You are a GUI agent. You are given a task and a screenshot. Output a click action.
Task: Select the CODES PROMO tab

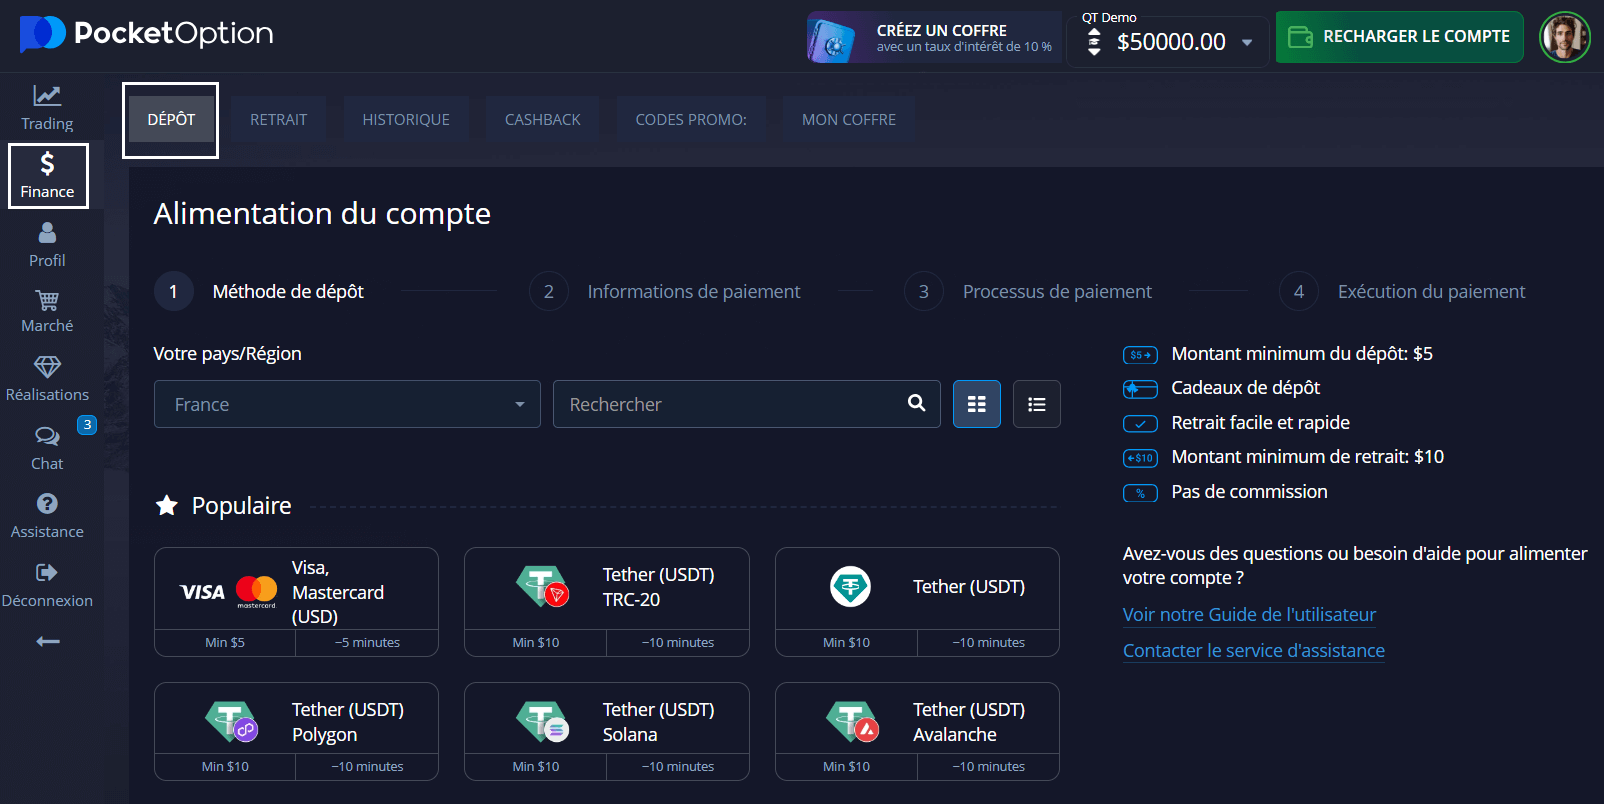coord(691,119)
